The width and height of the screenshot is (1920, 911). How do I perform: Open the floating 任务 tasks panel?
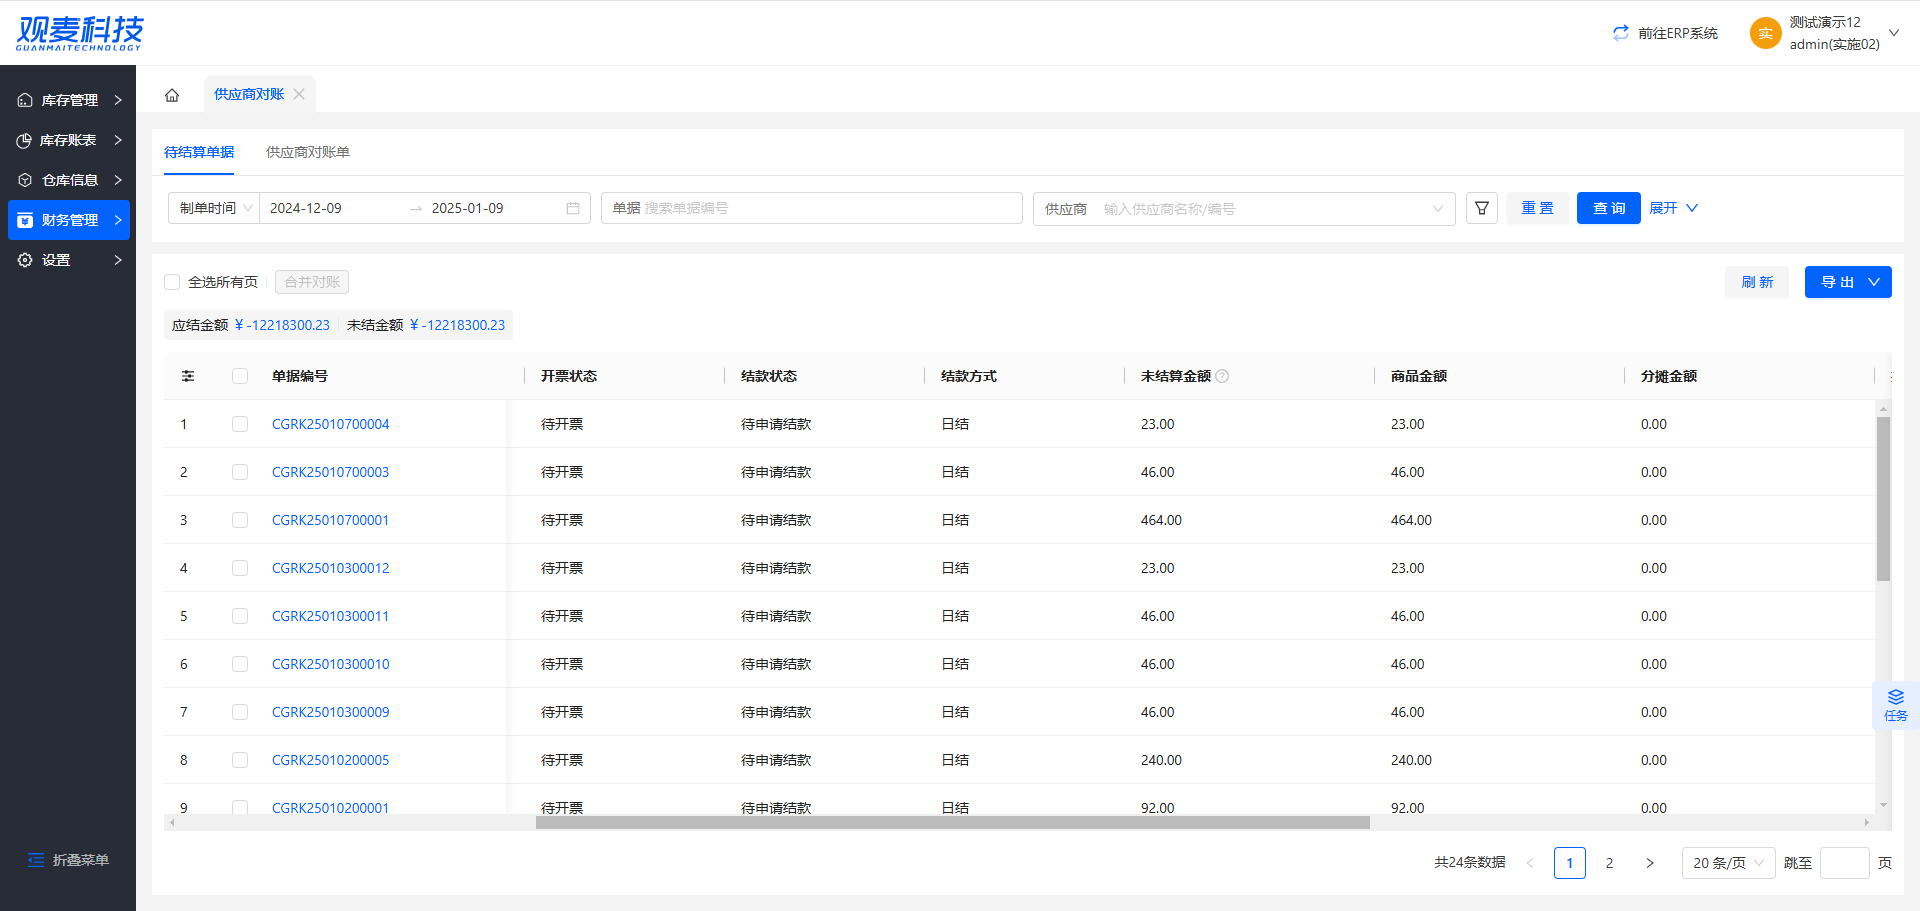1895,705
